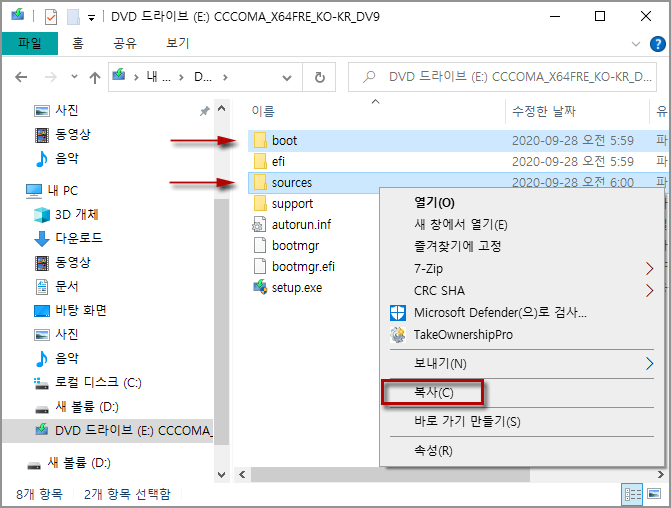Switch to the 보기 ribbon tab

click(x=178, y=43)
